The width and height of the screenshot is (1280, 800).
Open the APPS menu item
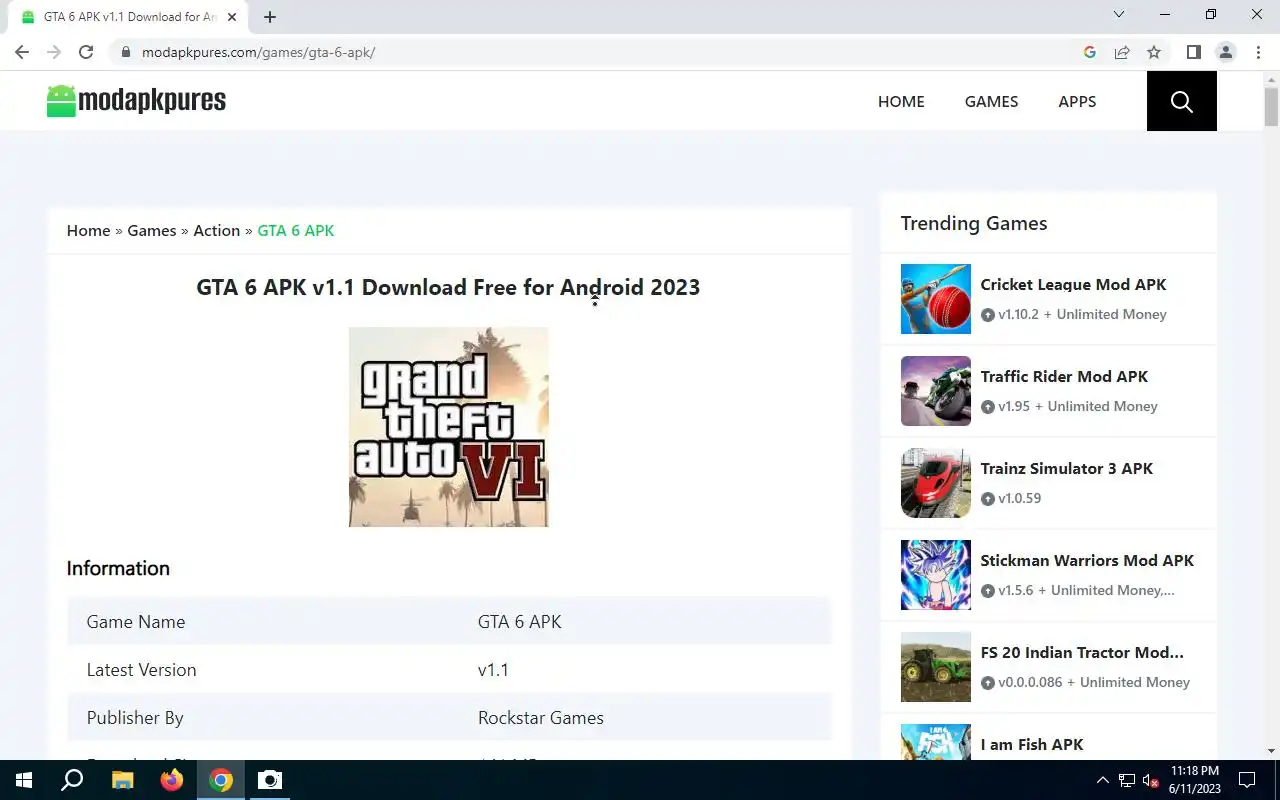[1077, 101]
